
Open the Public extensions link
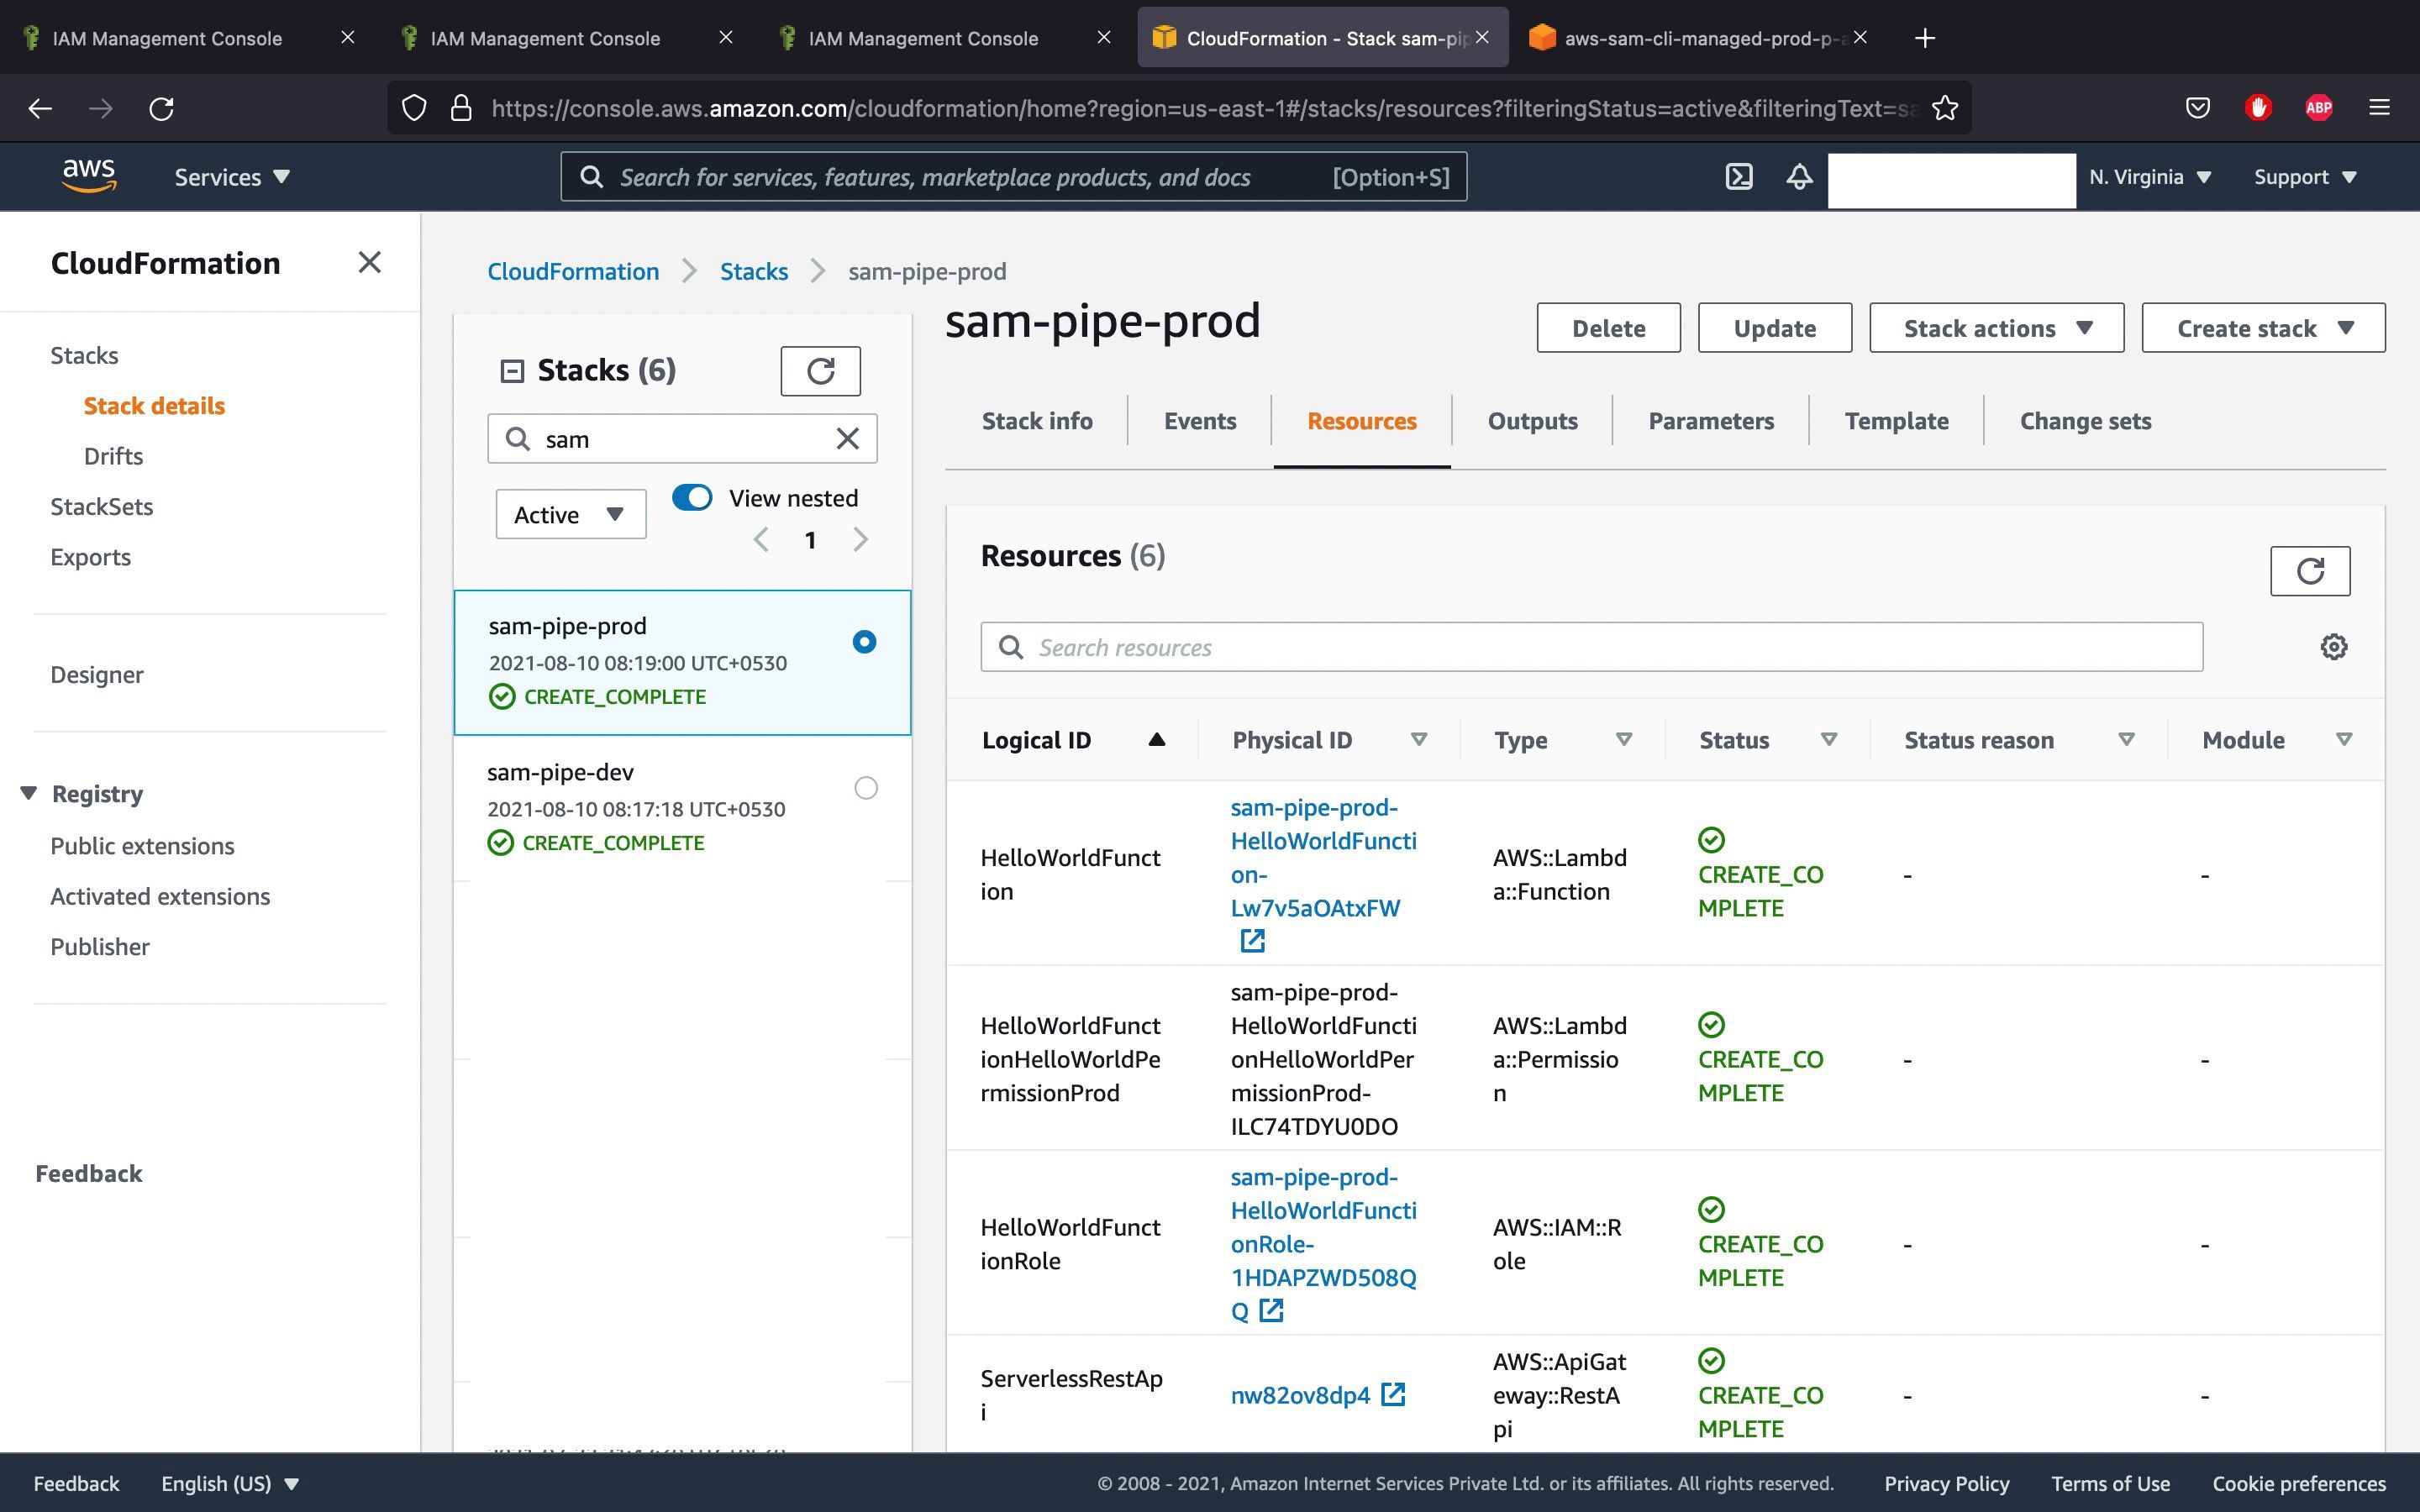pyautogui.click(x=142, y=846)
